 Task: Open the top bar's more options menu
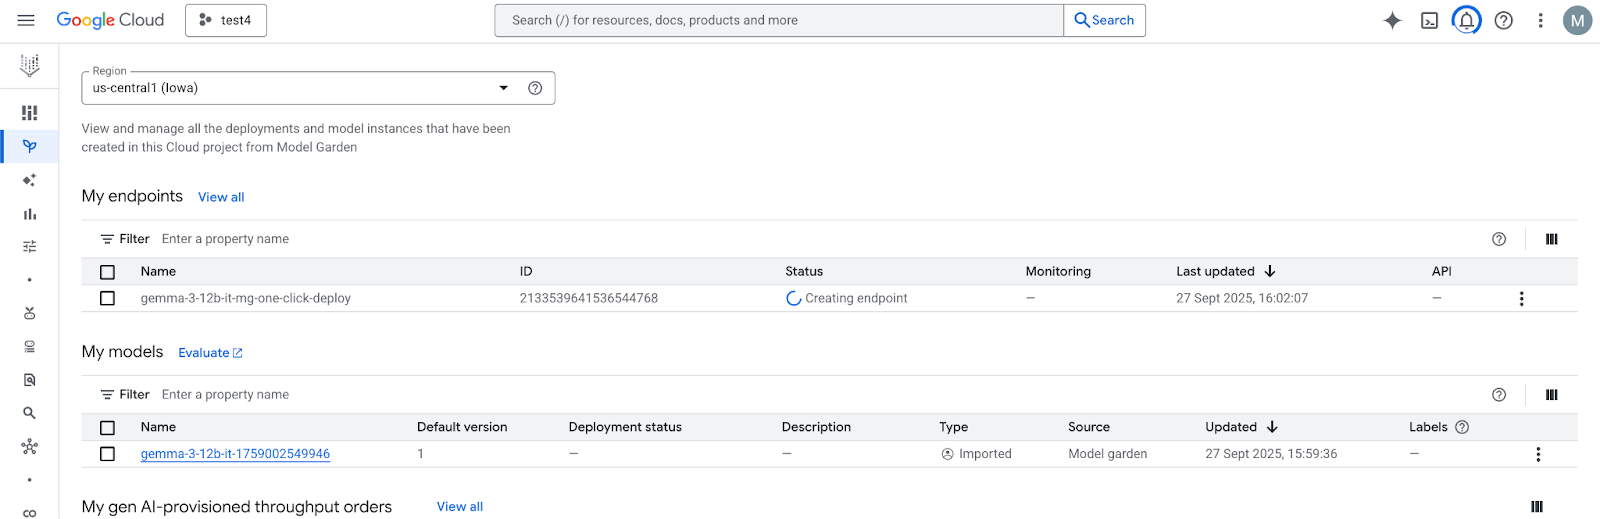point(1540,20)
